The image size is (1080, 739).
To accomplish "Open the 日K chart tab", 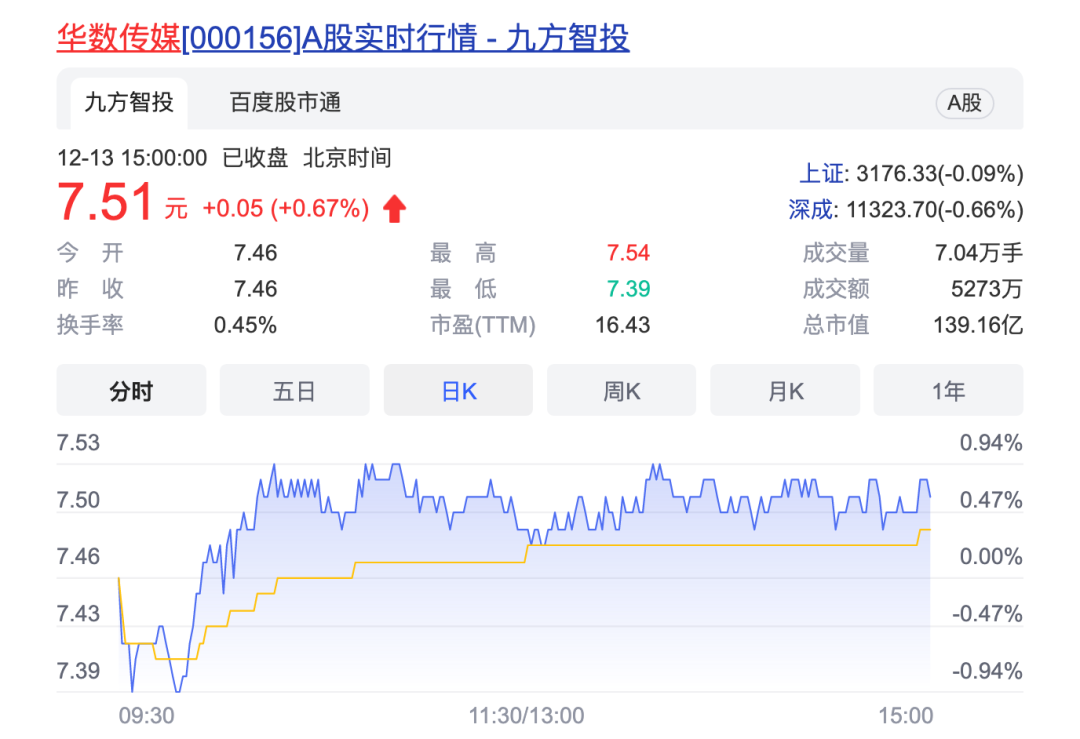I will pyautogui.click(x=458, y=391).
